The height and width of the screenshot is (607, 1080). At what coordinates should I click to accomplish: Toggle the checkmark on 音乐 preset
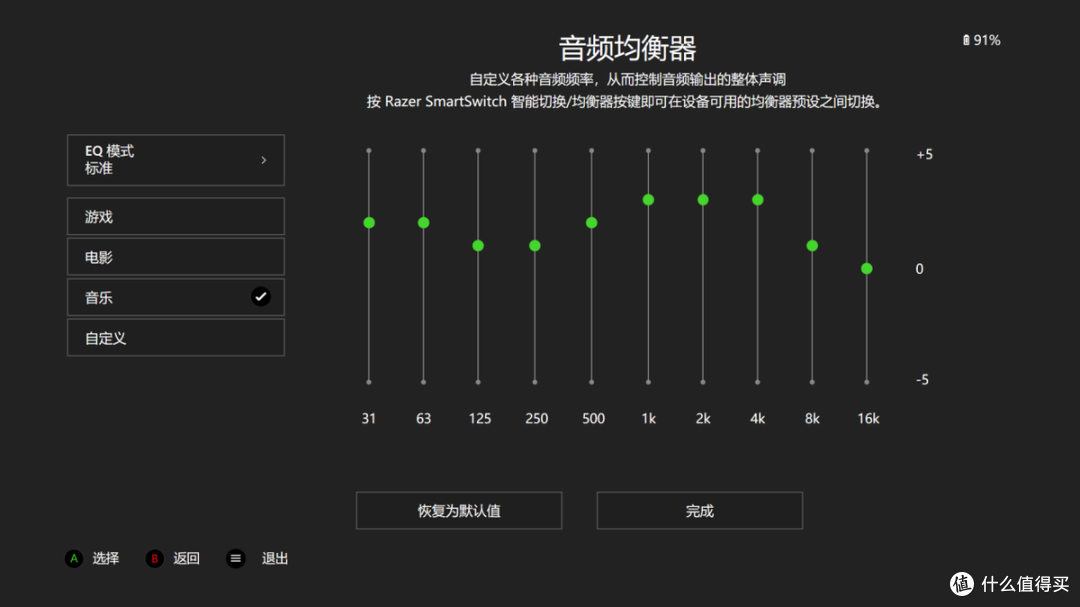(x=261, y=297)
